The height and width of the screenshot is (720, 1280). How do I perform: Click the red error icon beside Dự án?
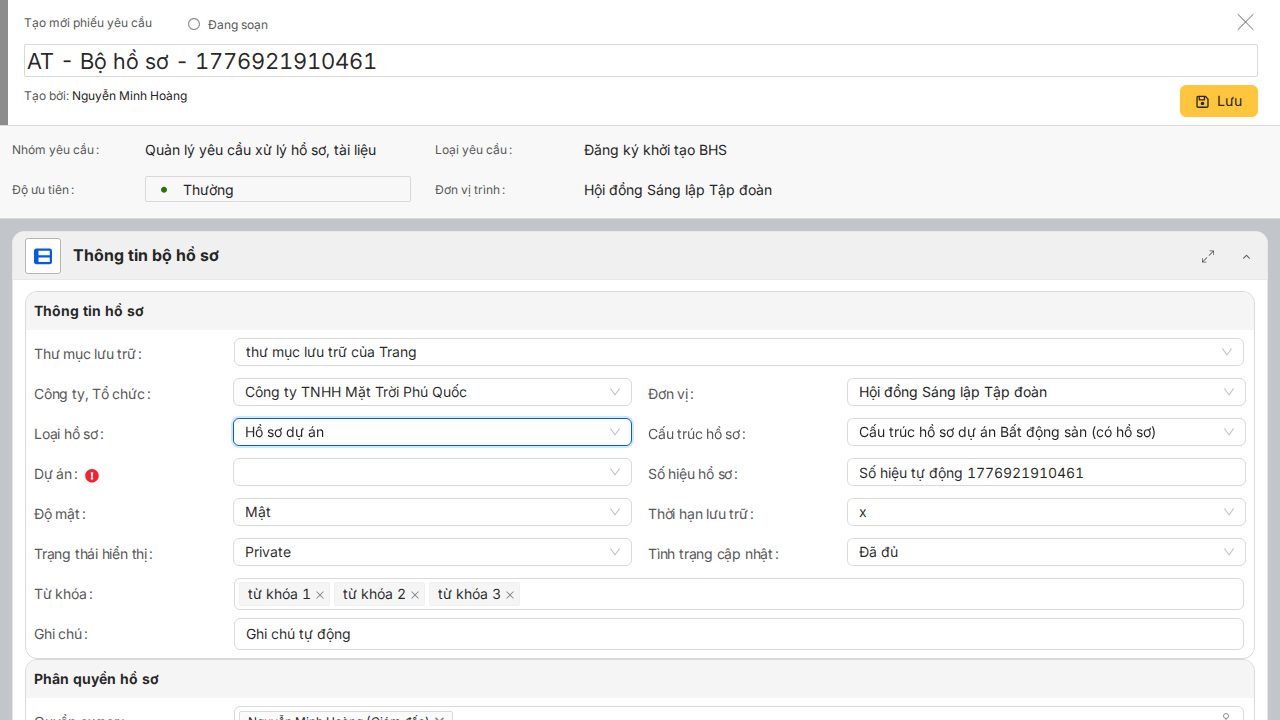point(92,476)
